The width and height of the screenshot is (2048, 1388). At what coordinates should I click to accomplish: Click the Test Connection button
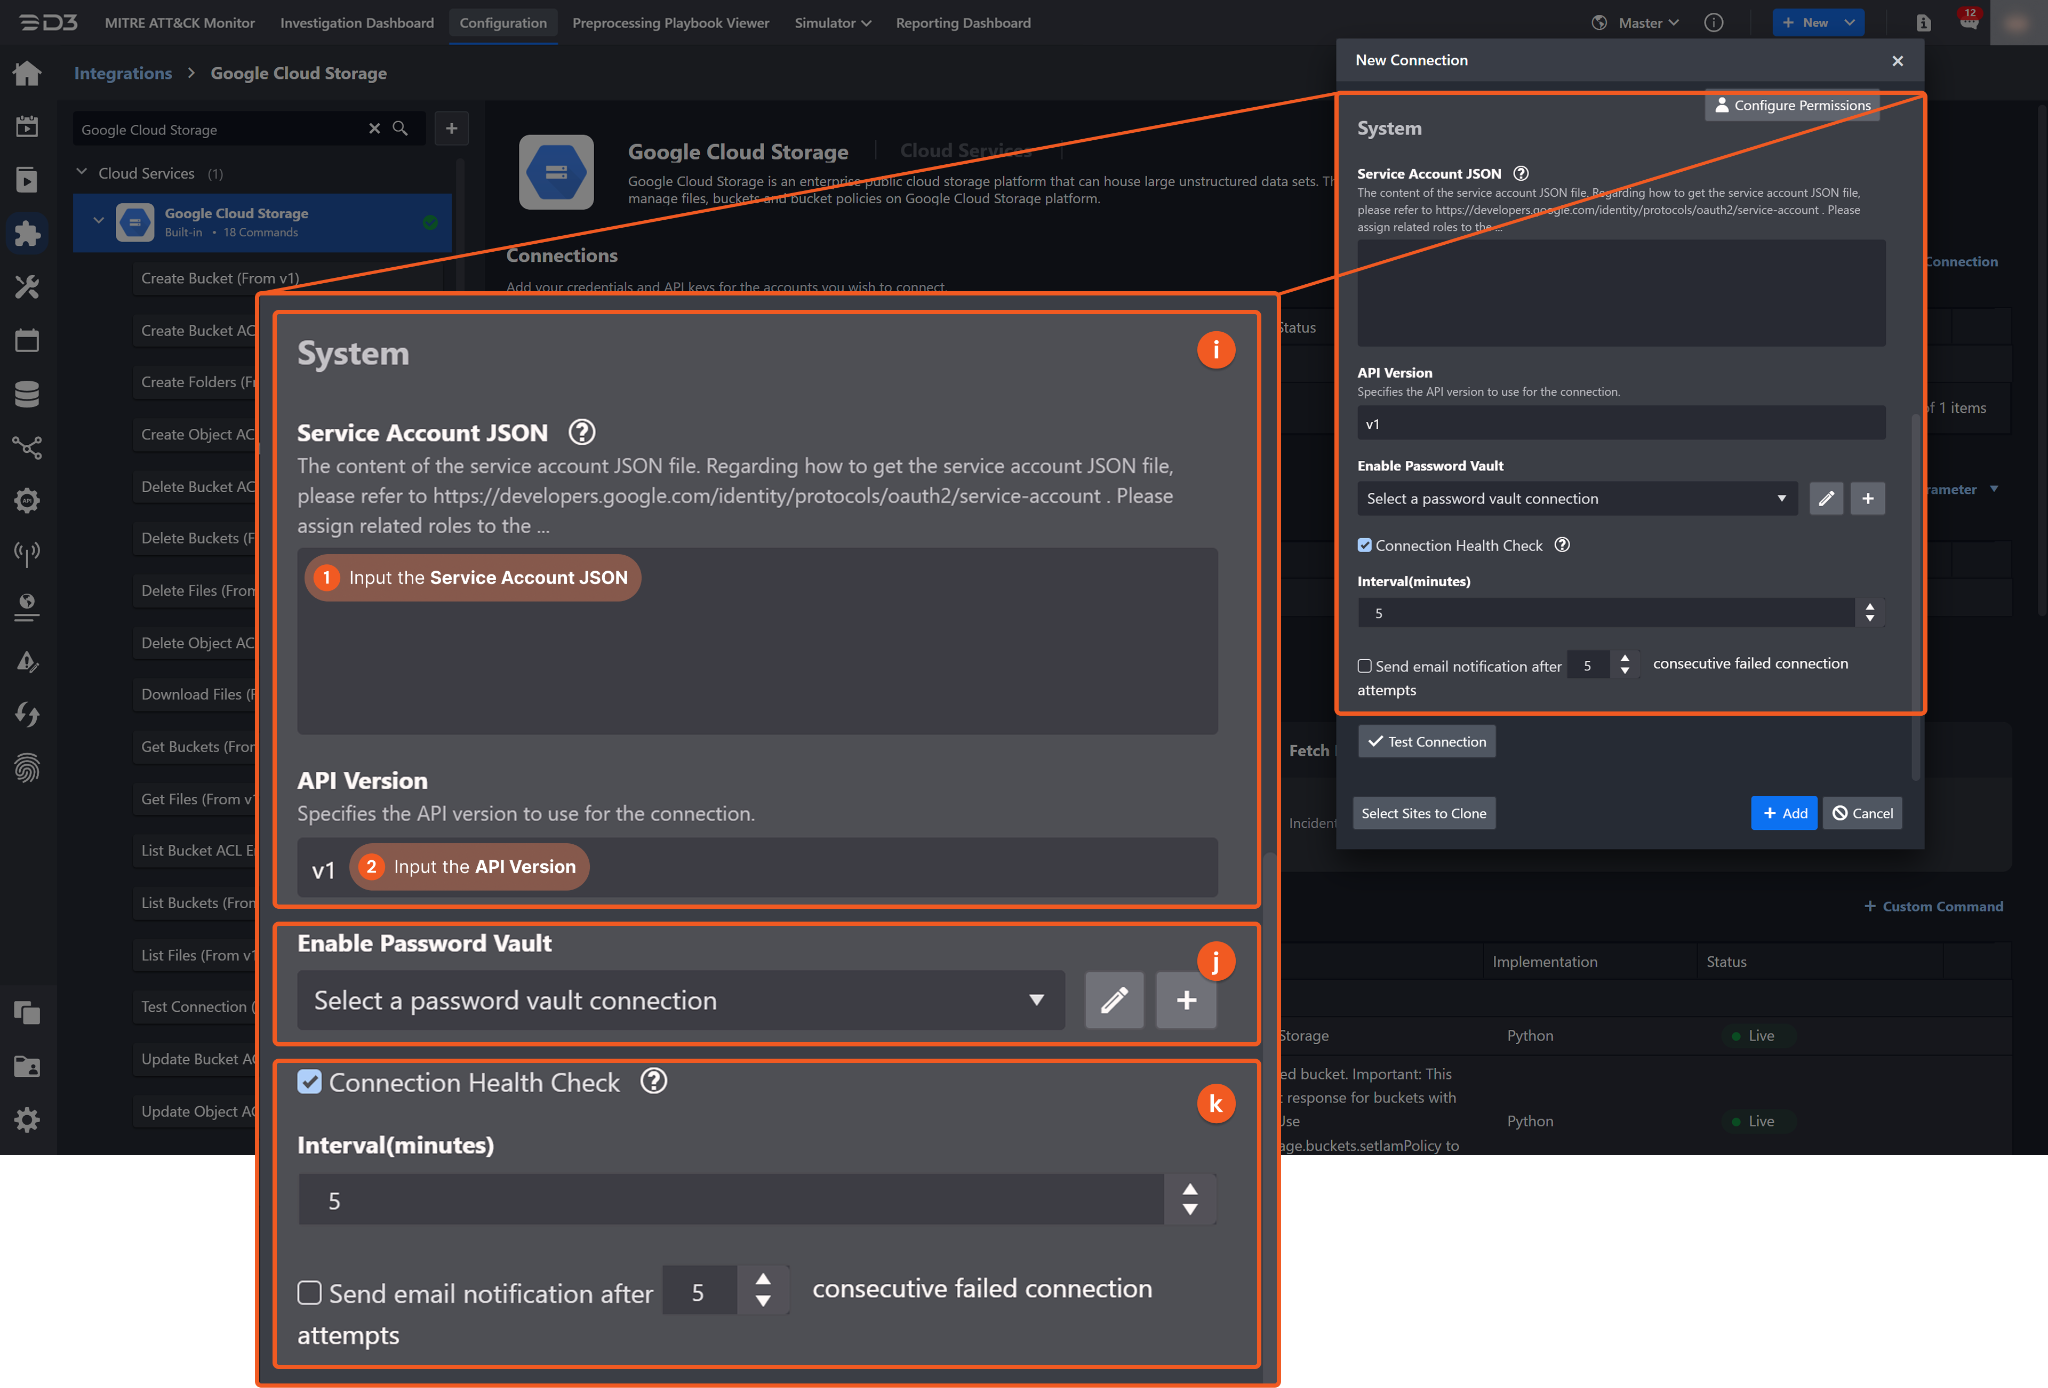click(x=1427, y=741)
